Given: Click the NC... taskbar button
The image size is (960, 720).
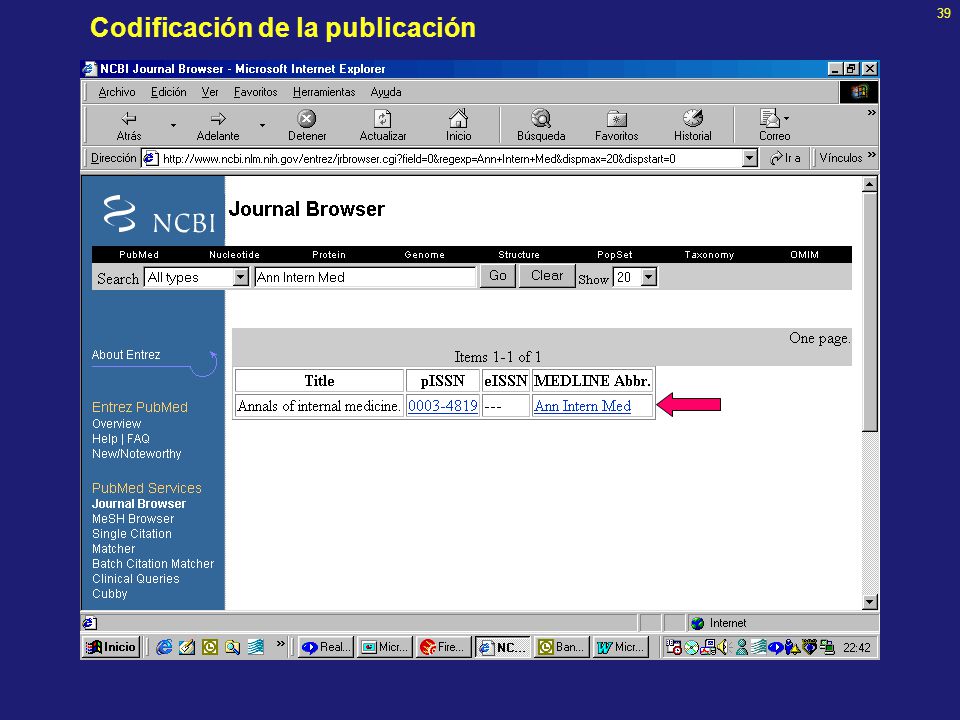Looking at the screenshot, I should coord(503,647).
